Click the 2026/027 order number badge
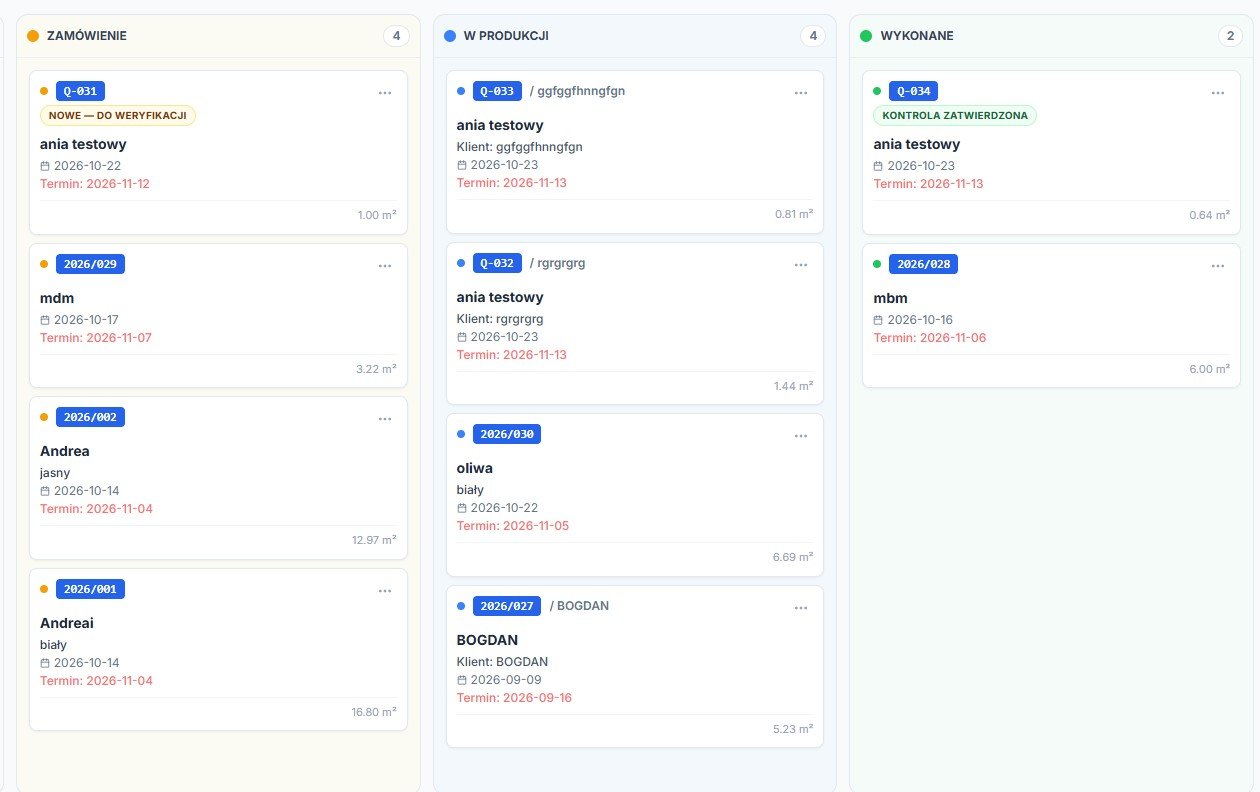 click(x=507, y=606)
